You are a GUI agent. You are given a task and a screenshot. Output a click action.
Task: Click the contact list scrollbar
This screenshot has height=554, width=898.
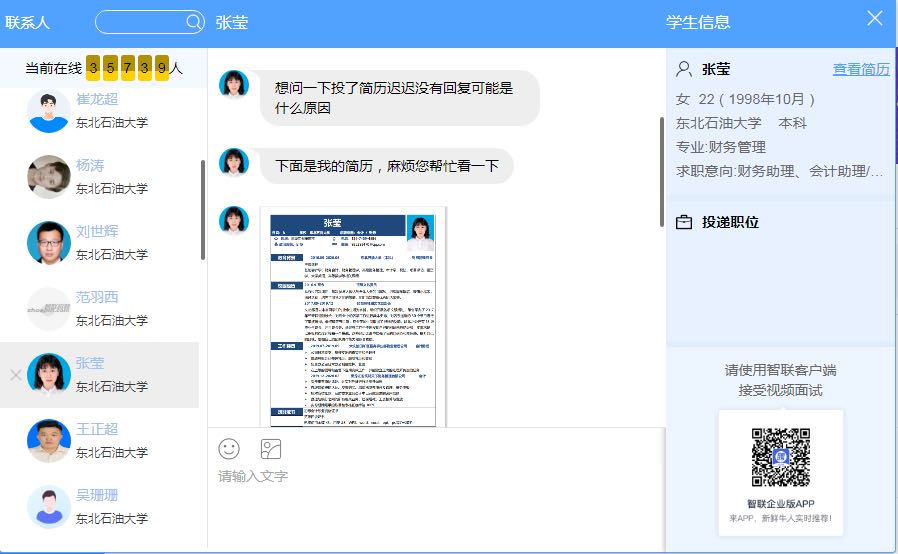[x=203, y=210]
